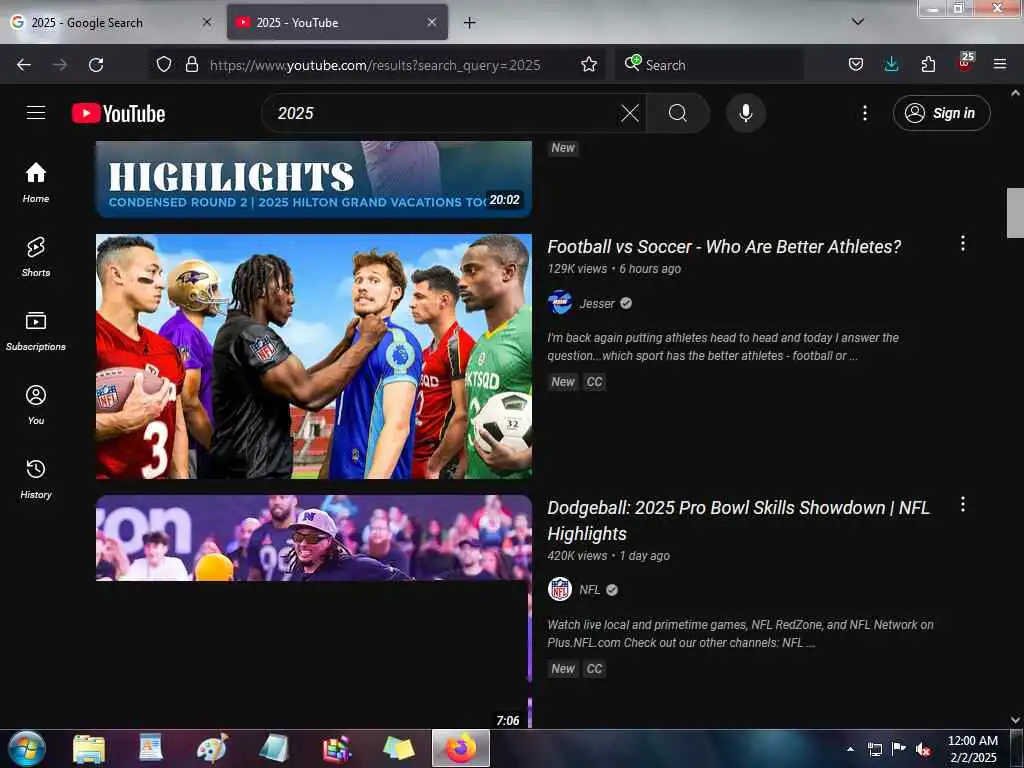Open the Firefox downloads panel
Viewport: 1024px width, 768px height.
[x=891, y=64]
